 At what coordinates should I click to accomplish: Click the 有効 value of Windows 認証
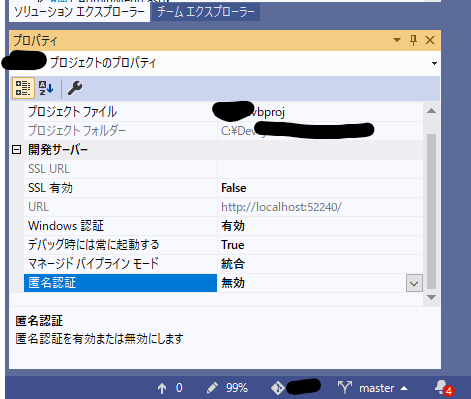[233, 226]
